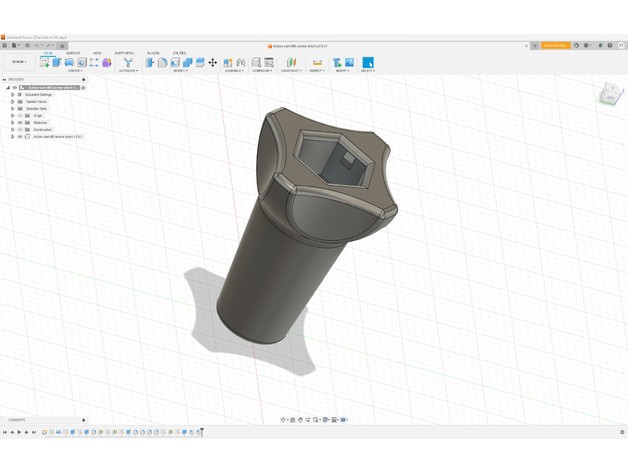Expand the Document Settings tree node
This screenshot has width=628, height=472.
pos(13,95)
